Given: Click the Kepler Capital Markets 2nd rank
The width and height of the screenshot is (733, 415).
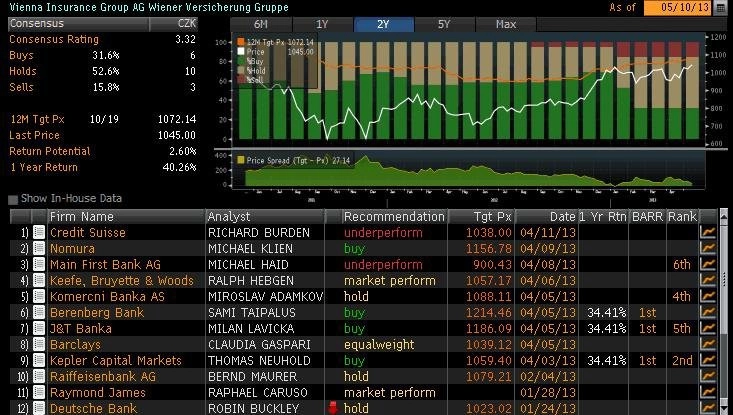Looking at the screenshot, I should click(x=682, y=360).
